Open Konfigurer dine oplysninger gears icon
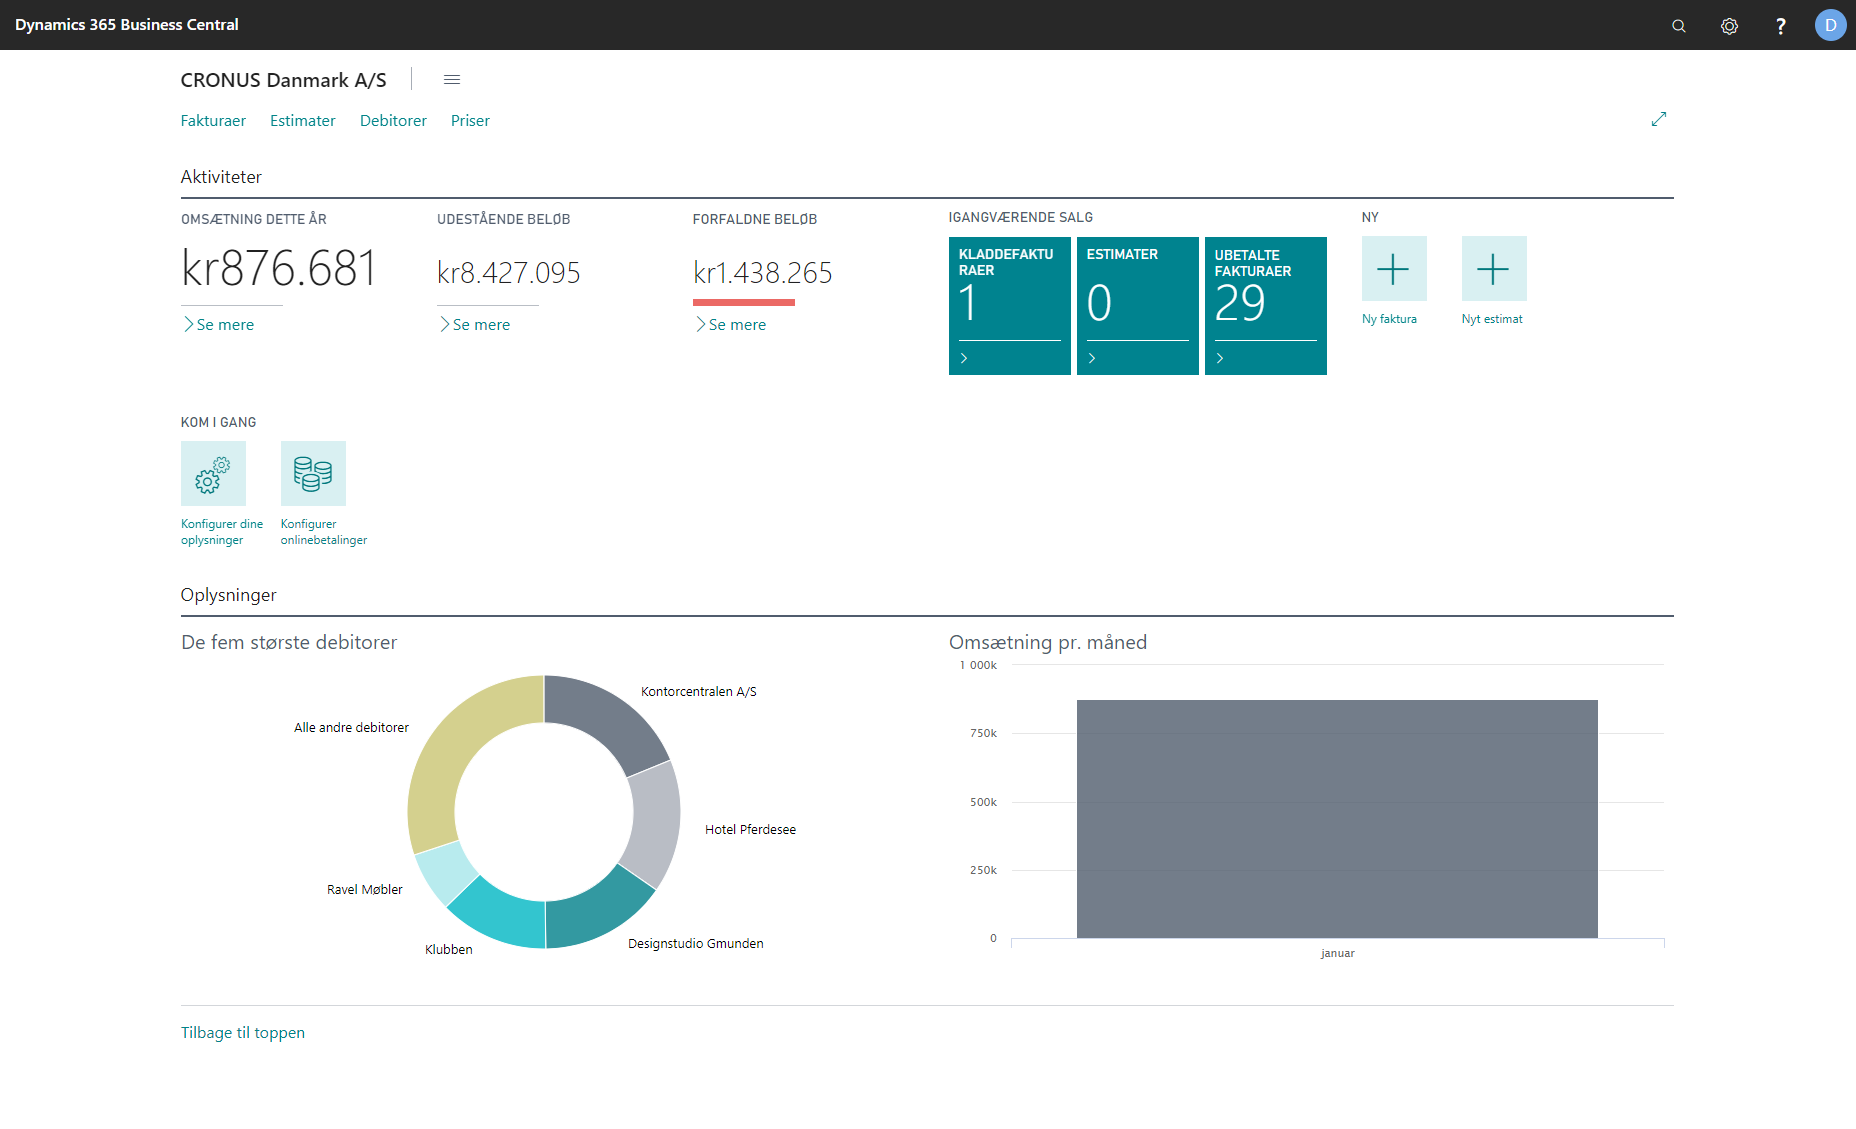 213,474
